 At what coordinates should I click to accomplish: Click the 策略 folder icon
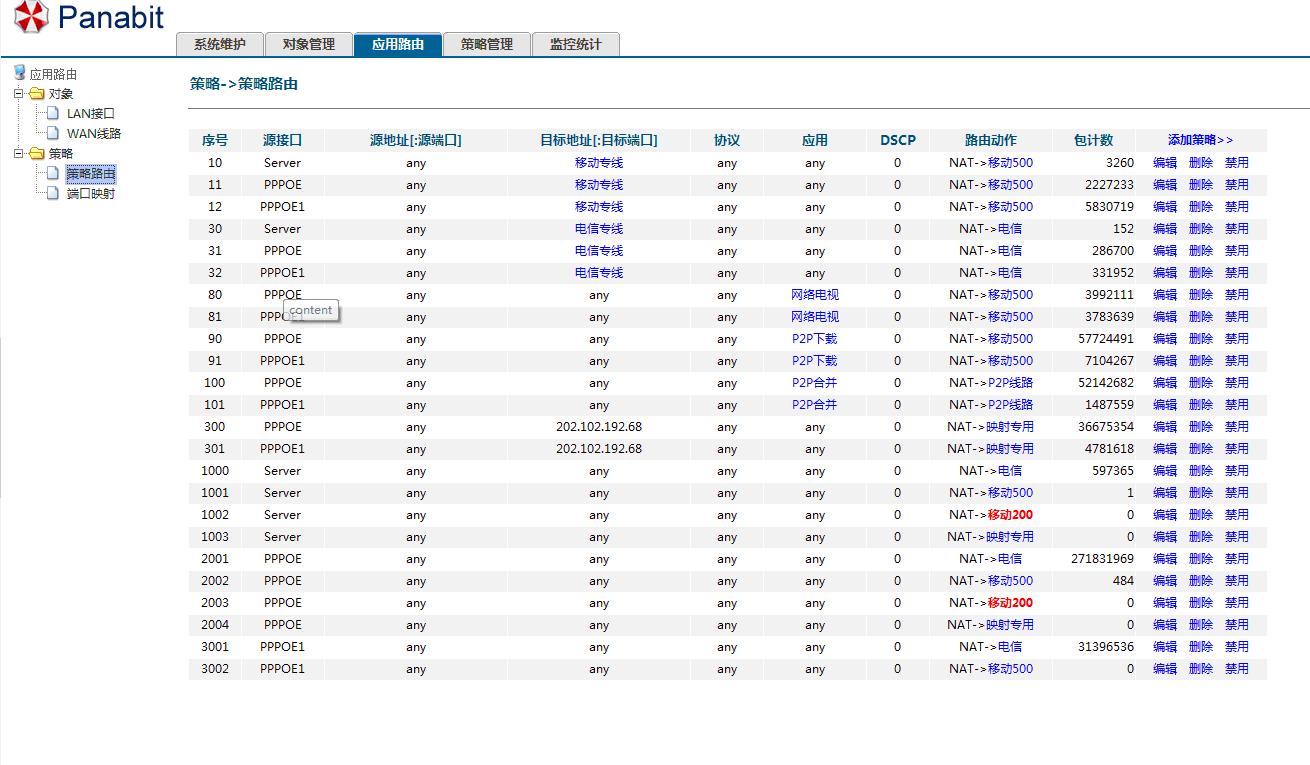click(x=37, y=154)
